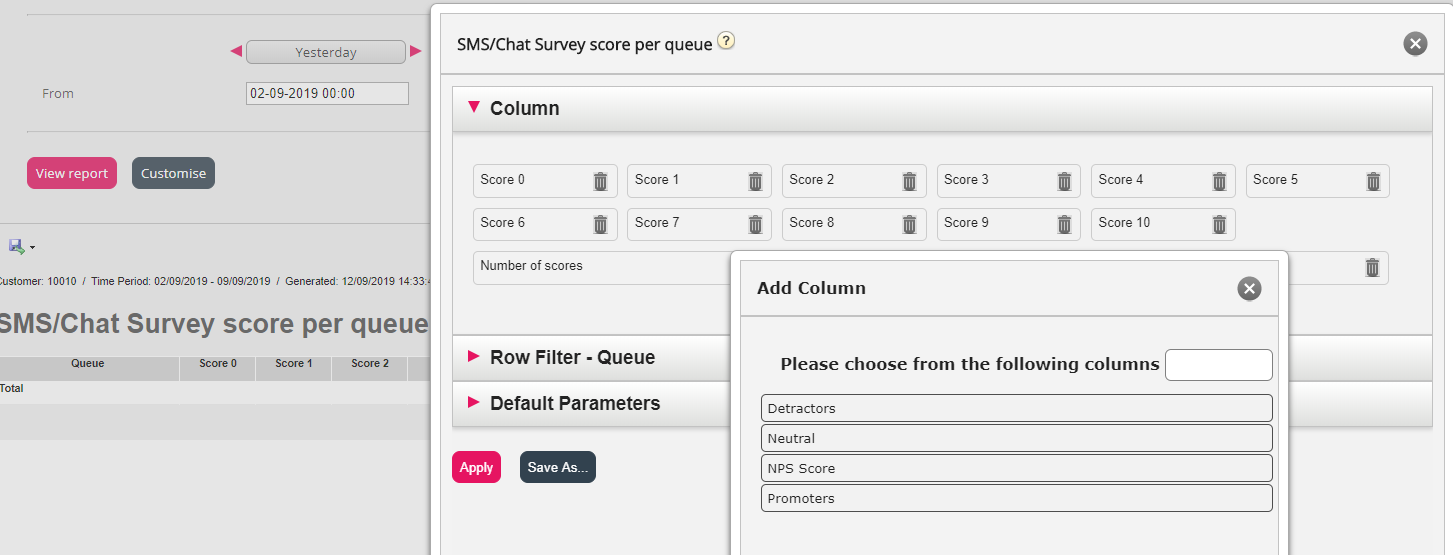Open help for SMS/Chat Survey report

point(726,42)
